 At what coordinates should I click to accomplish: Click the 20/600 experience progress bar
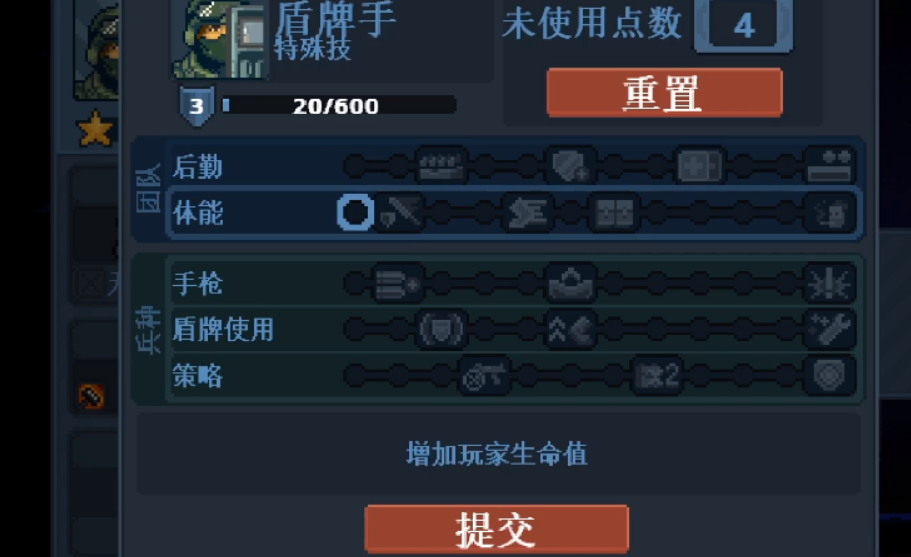click(x=339, y=106)
